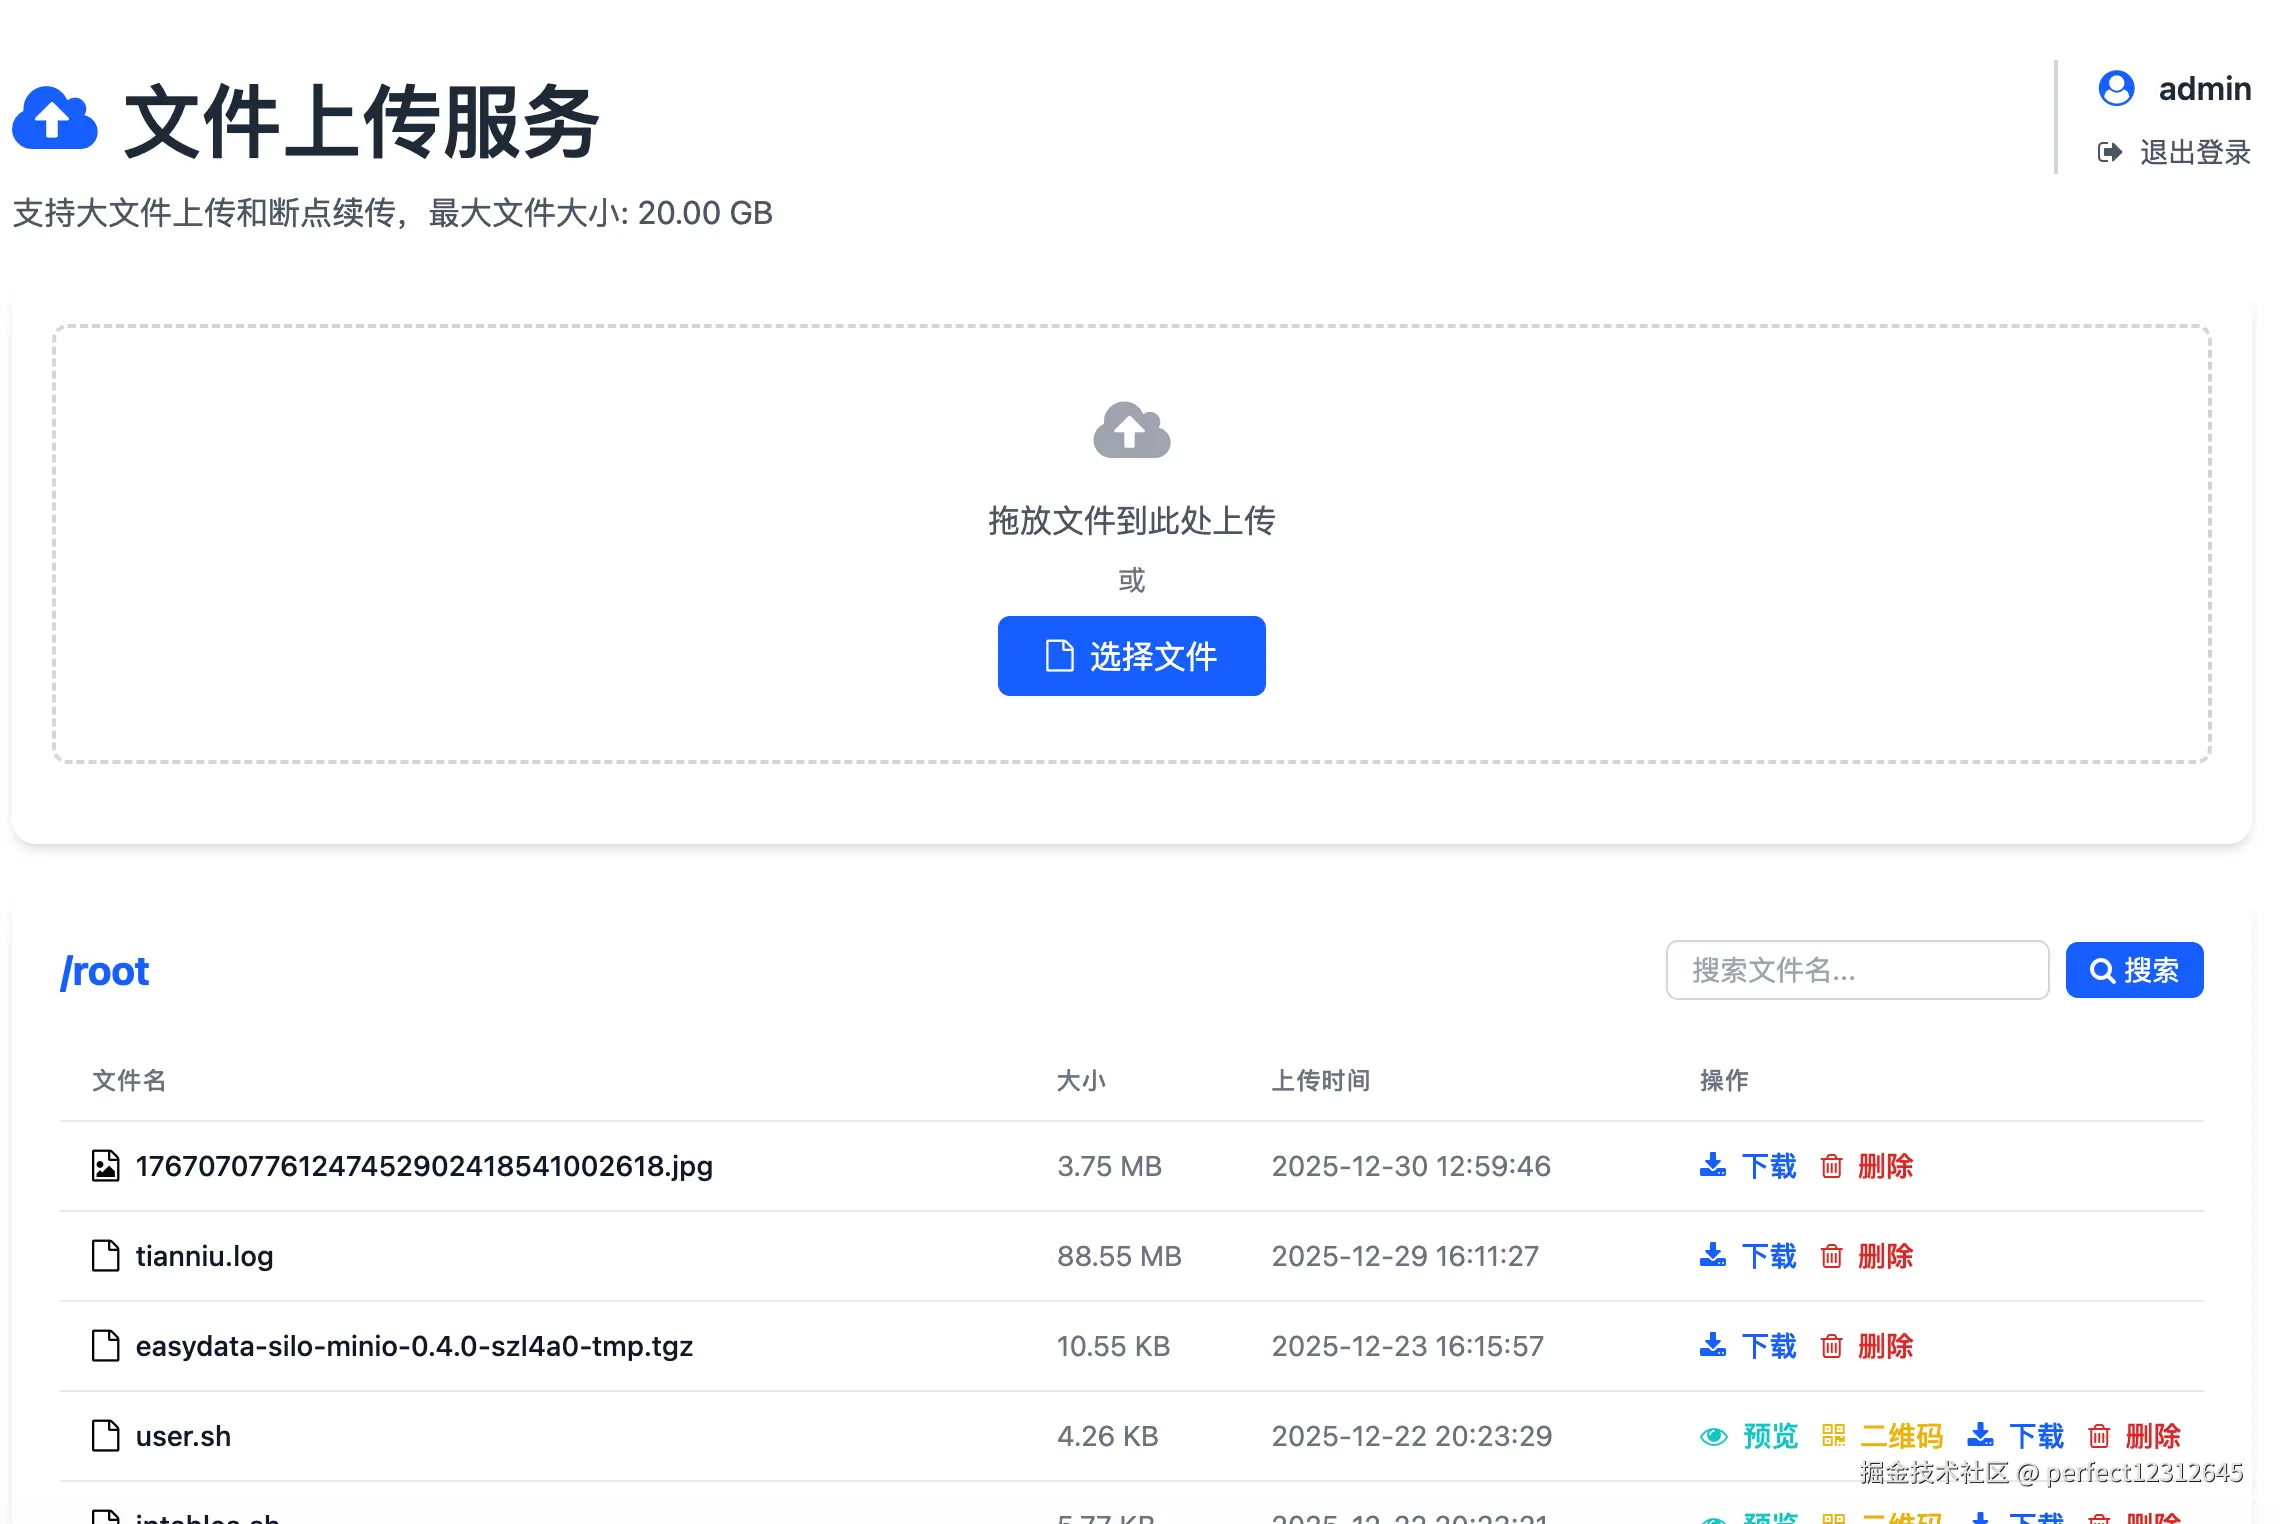Click the download icon for tianniu.log

click(1712, 1256)
